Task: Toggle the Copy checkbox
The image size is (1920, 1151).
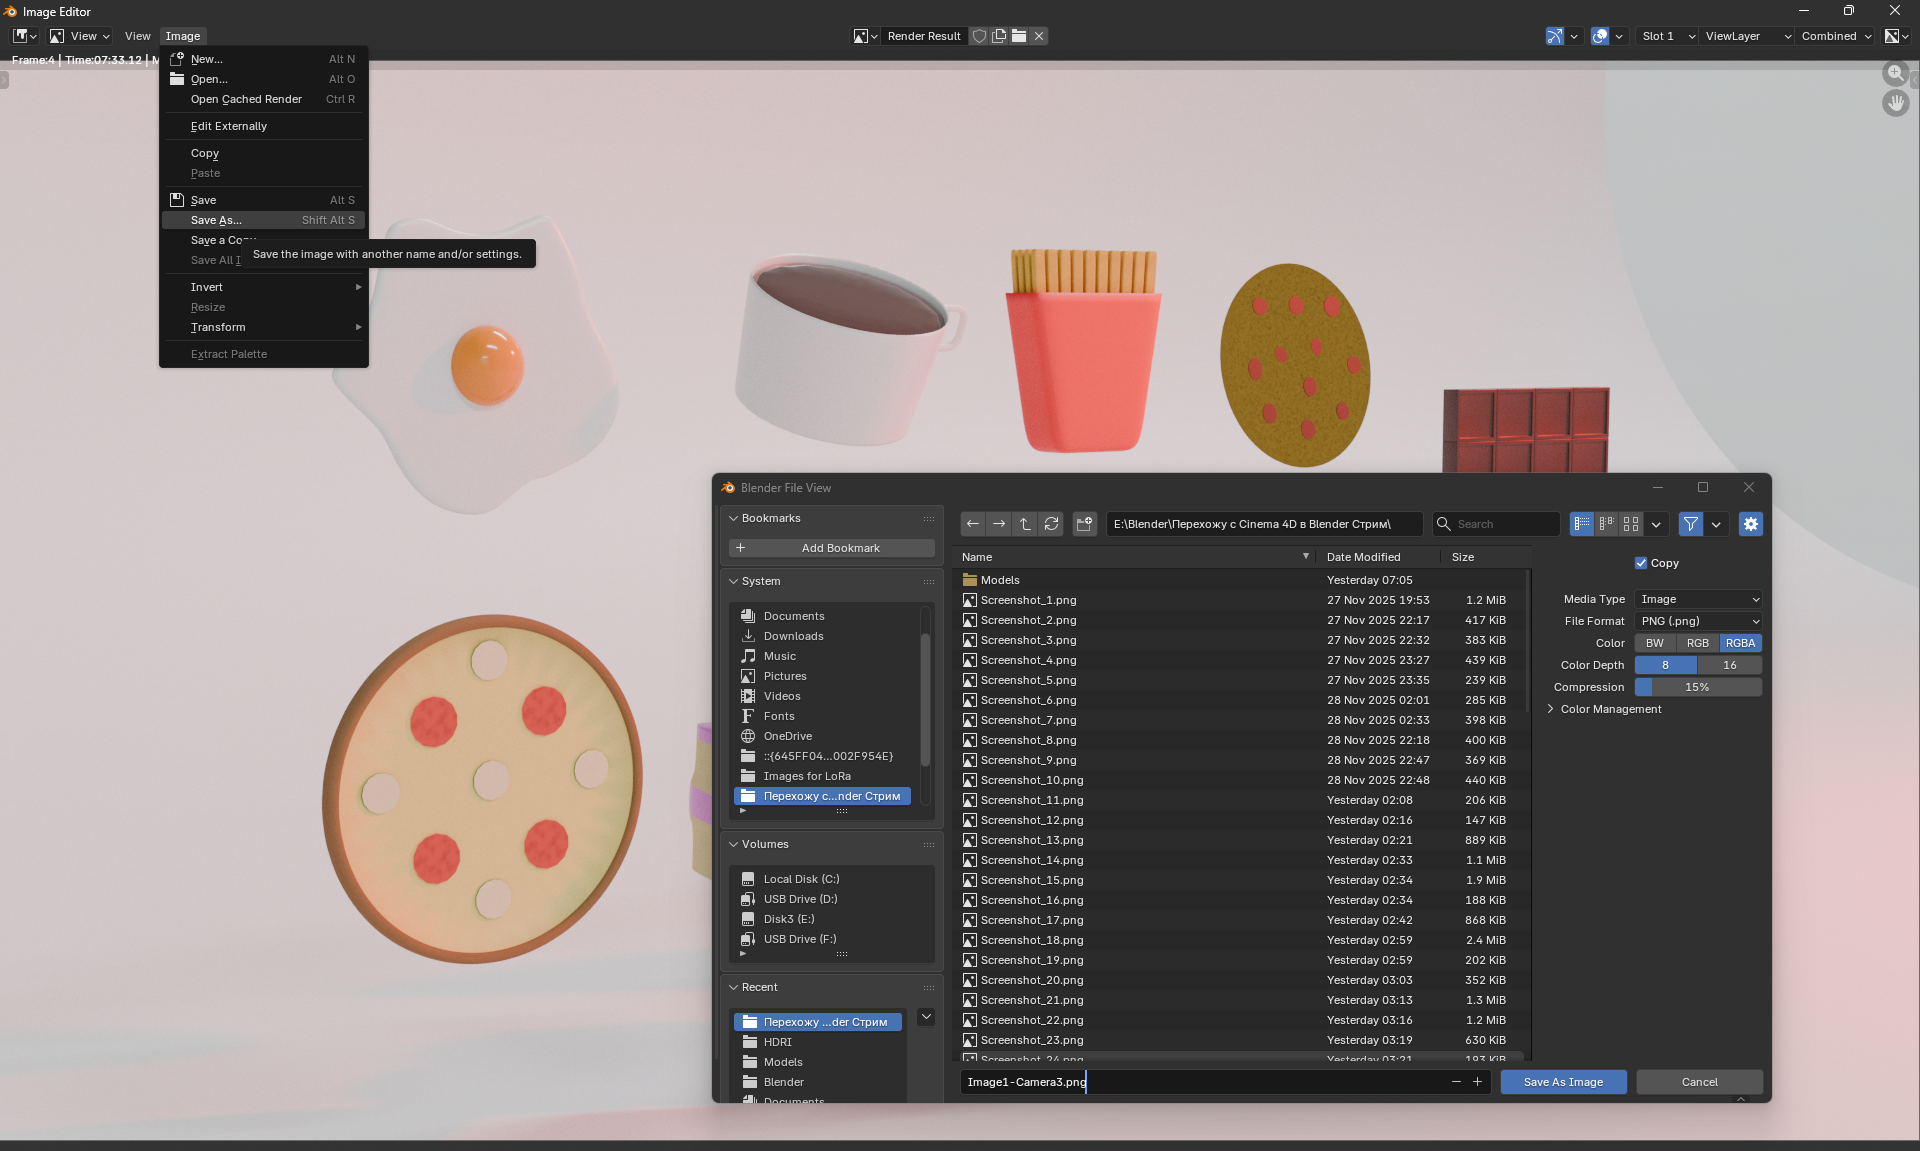Action: (1641, 563)
